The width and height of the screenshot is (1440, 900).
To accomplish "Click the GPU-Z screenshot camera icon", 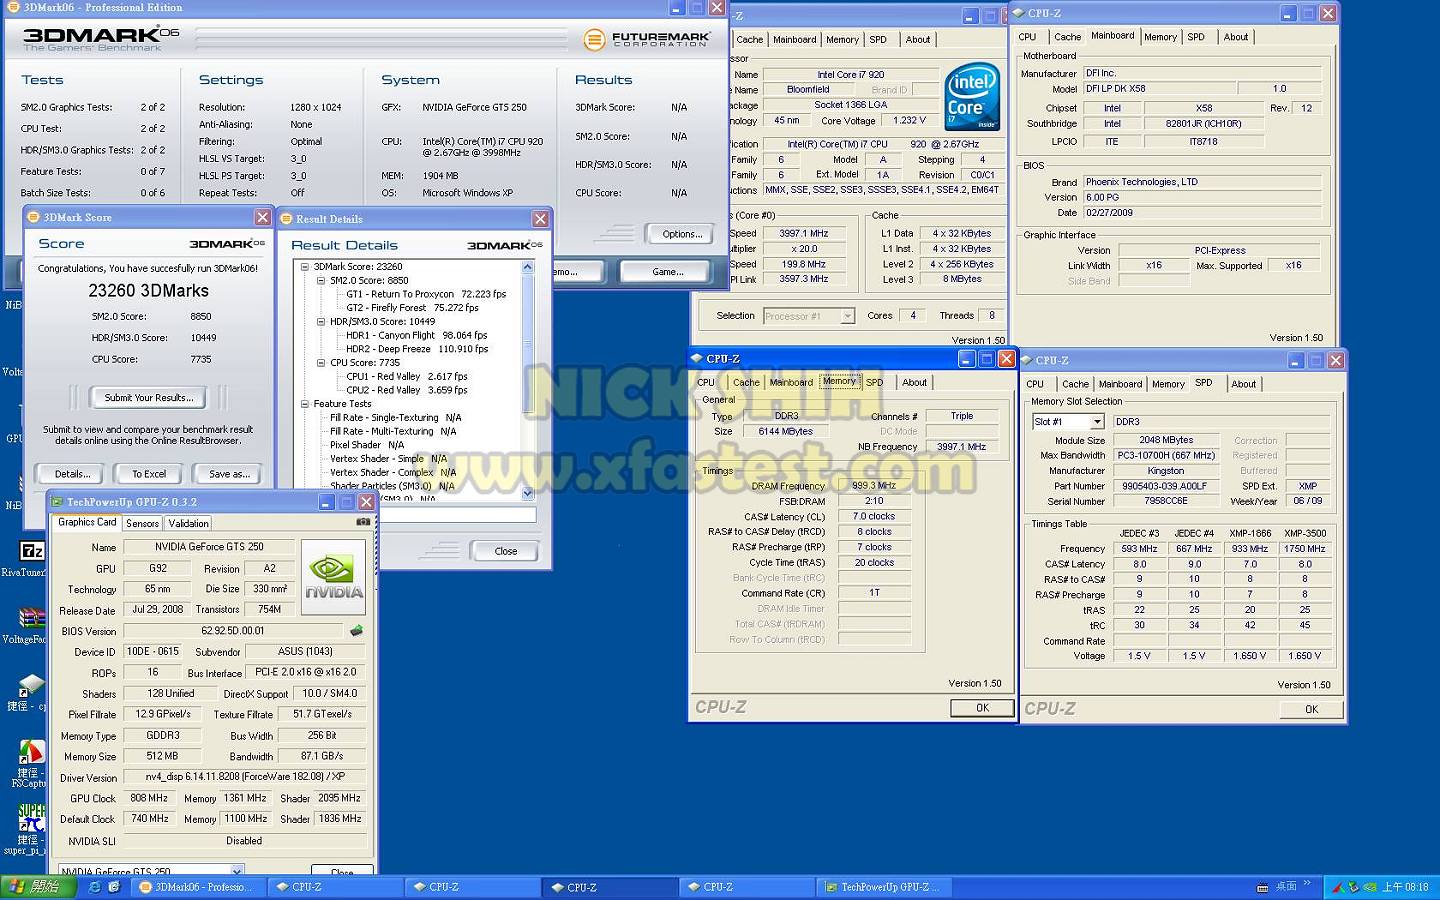I will pyautogui.click(x=363, y=522).
